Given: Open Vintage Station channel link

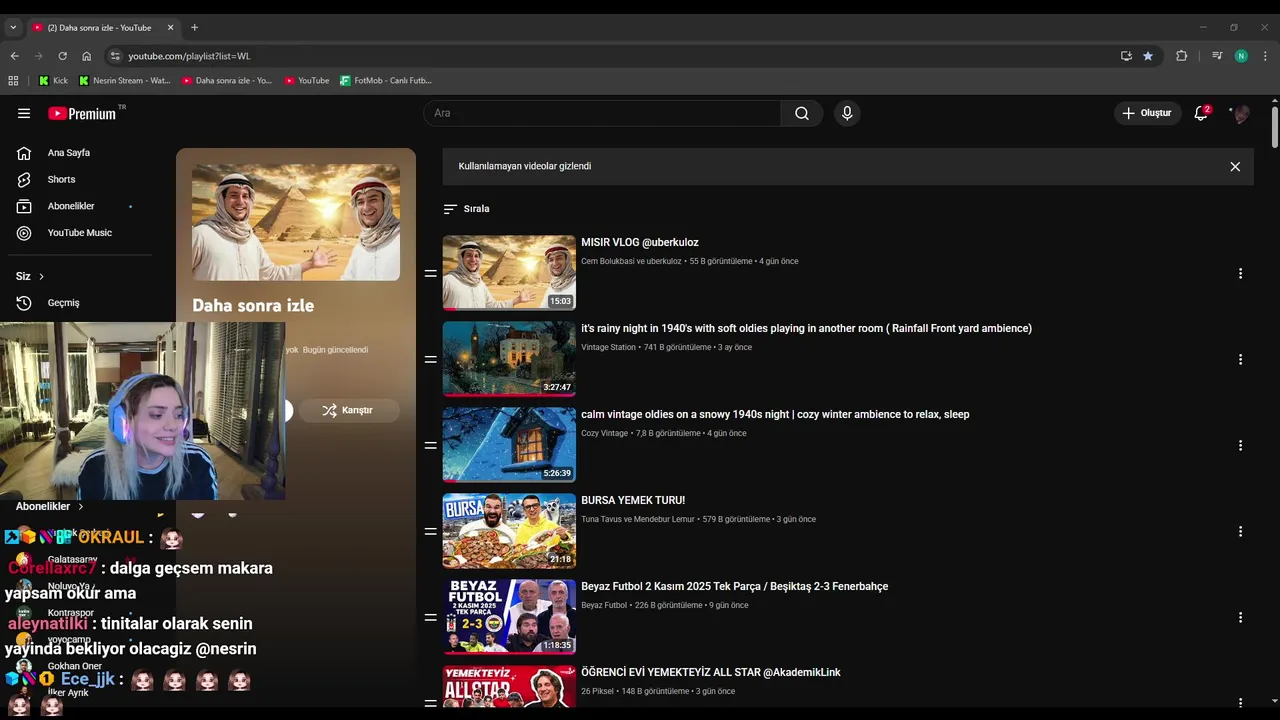Looking at the screenshot, I should click(x=608, y=347).
